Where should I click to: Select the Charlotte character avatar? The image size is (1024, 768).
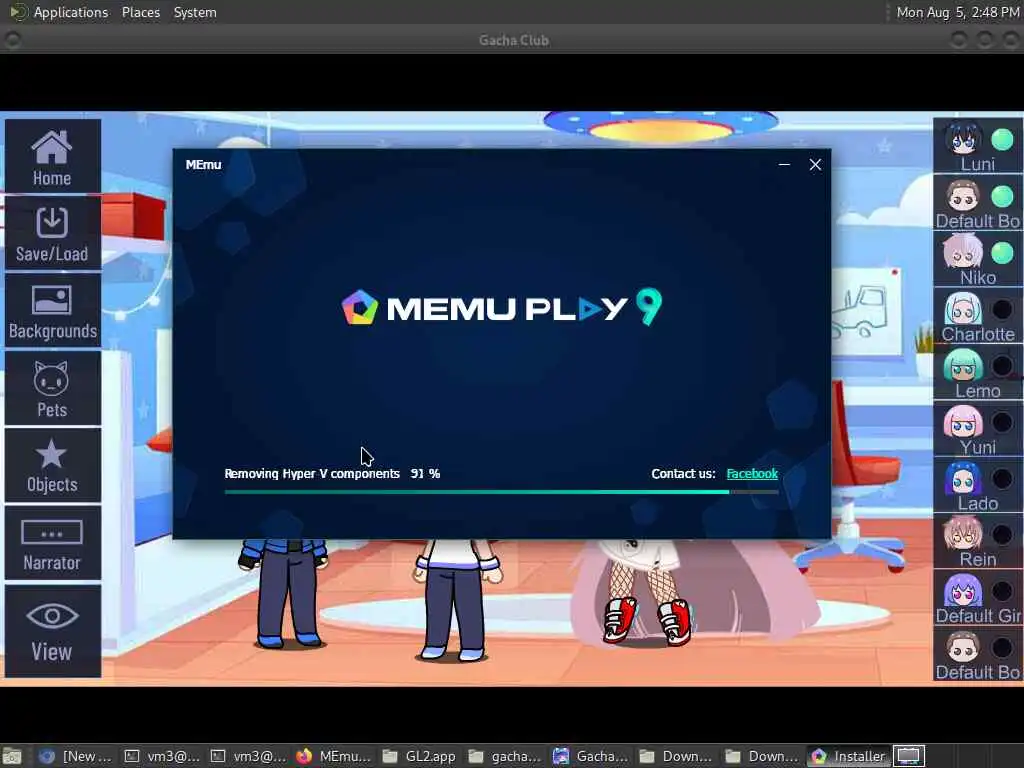tap(963, 309)
